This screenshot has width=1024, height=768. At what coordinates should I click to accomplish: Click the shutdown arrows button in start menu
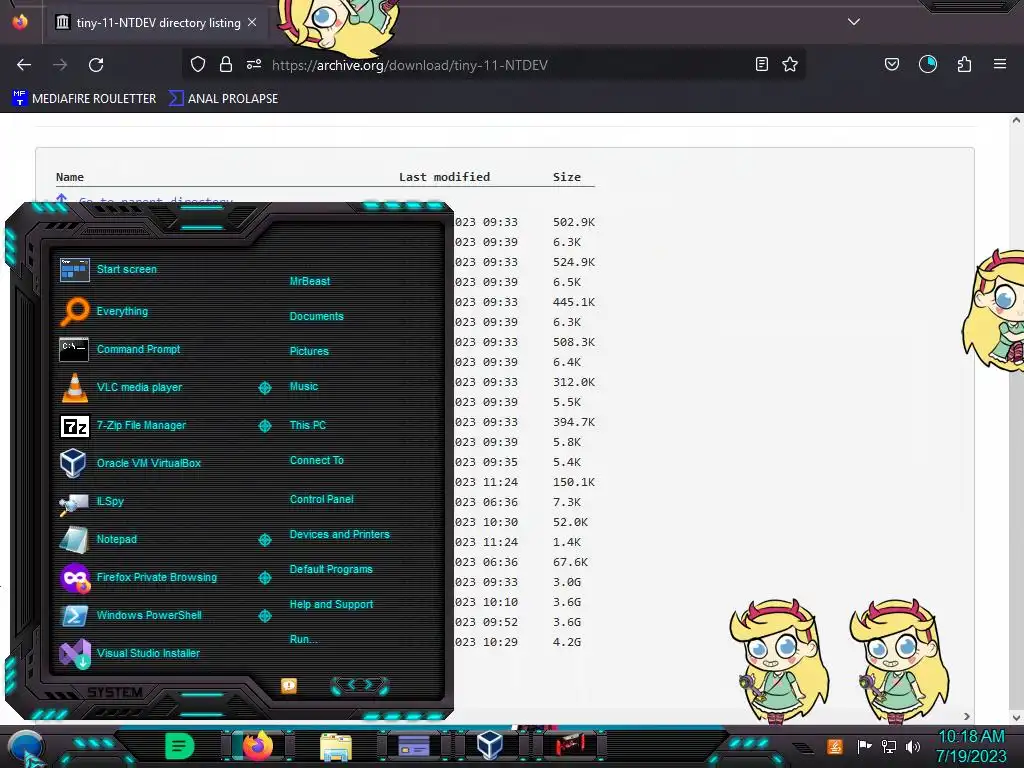pos(359,685)
